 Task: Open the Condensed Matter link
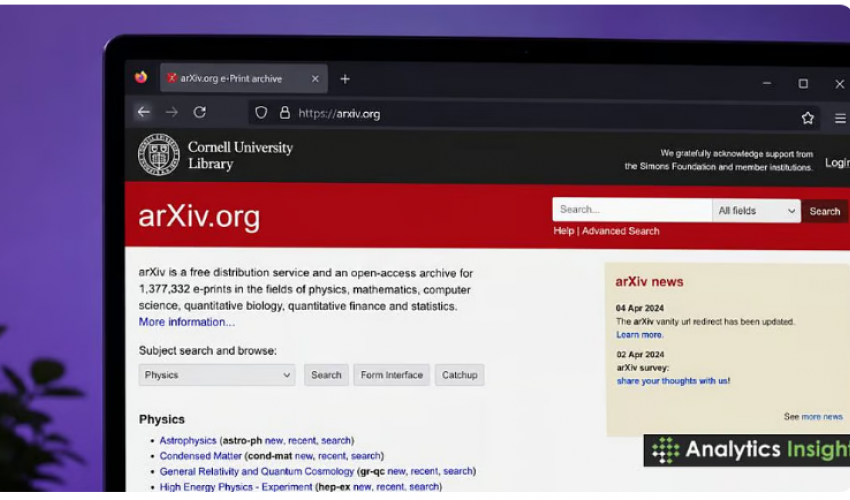click(x=201, y=456)
